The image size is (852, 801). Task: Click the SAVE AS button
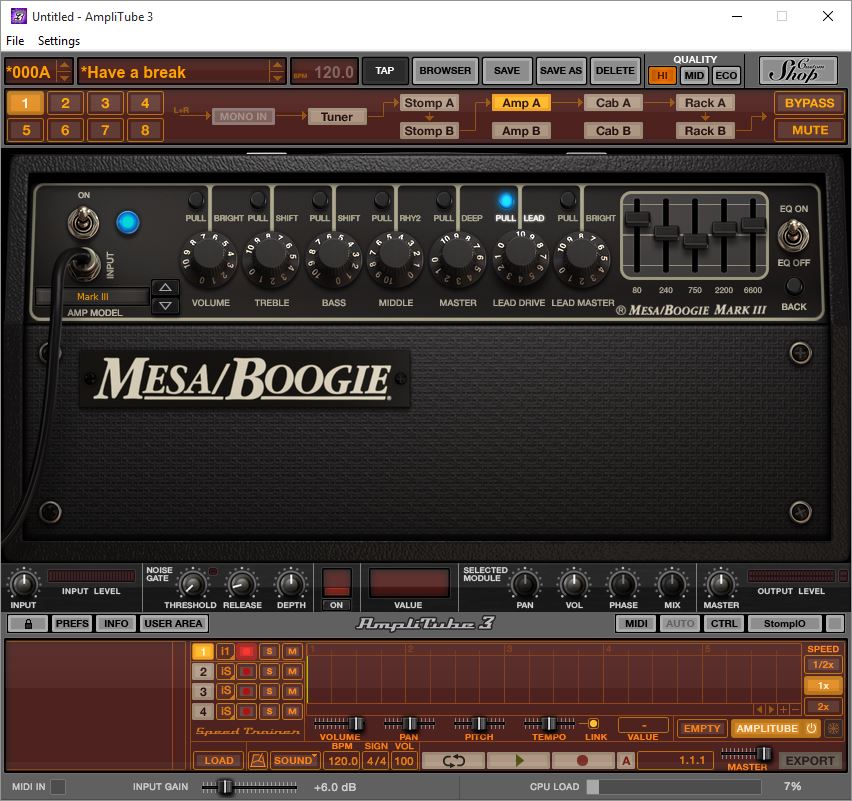(x=561, y=71)
